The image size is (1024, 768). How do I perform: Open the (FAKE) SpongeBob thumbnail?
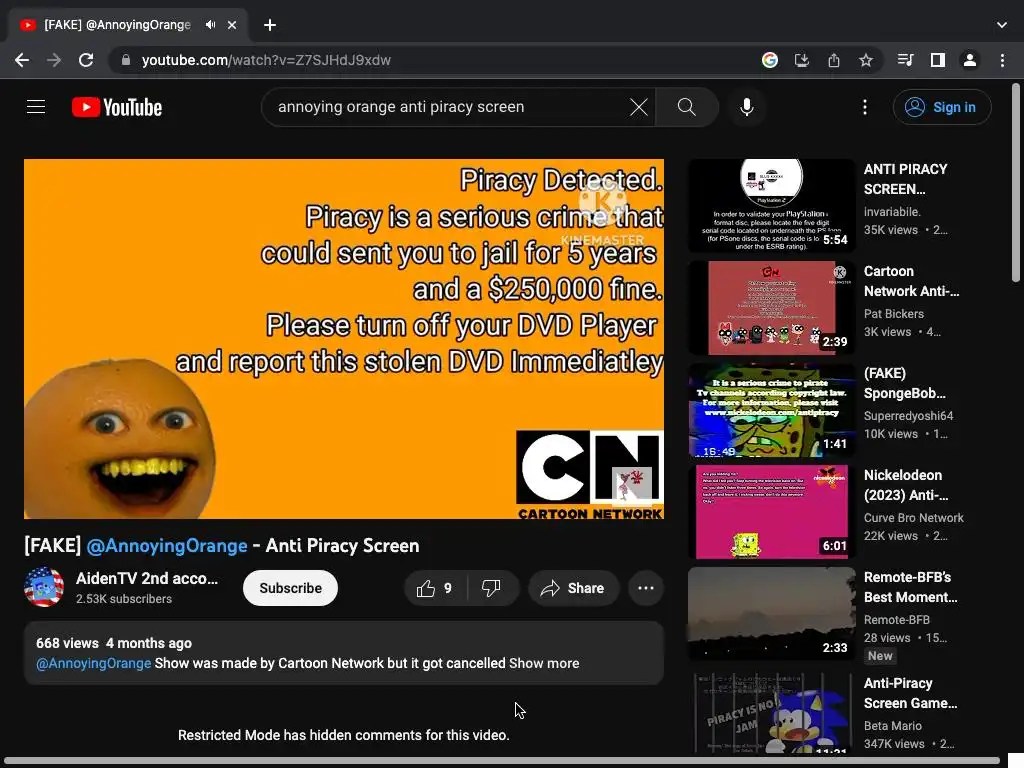[771, 409]
